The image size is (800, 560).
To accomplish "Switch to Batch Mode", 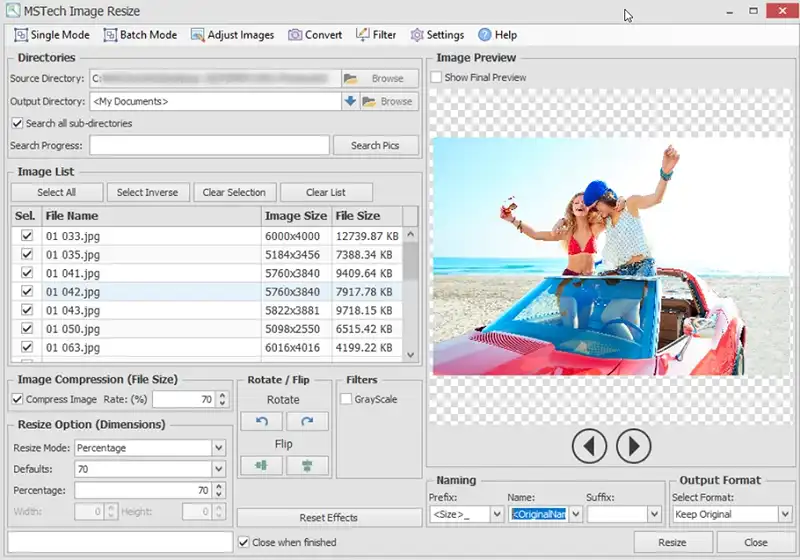I will [x=141, y=35].
